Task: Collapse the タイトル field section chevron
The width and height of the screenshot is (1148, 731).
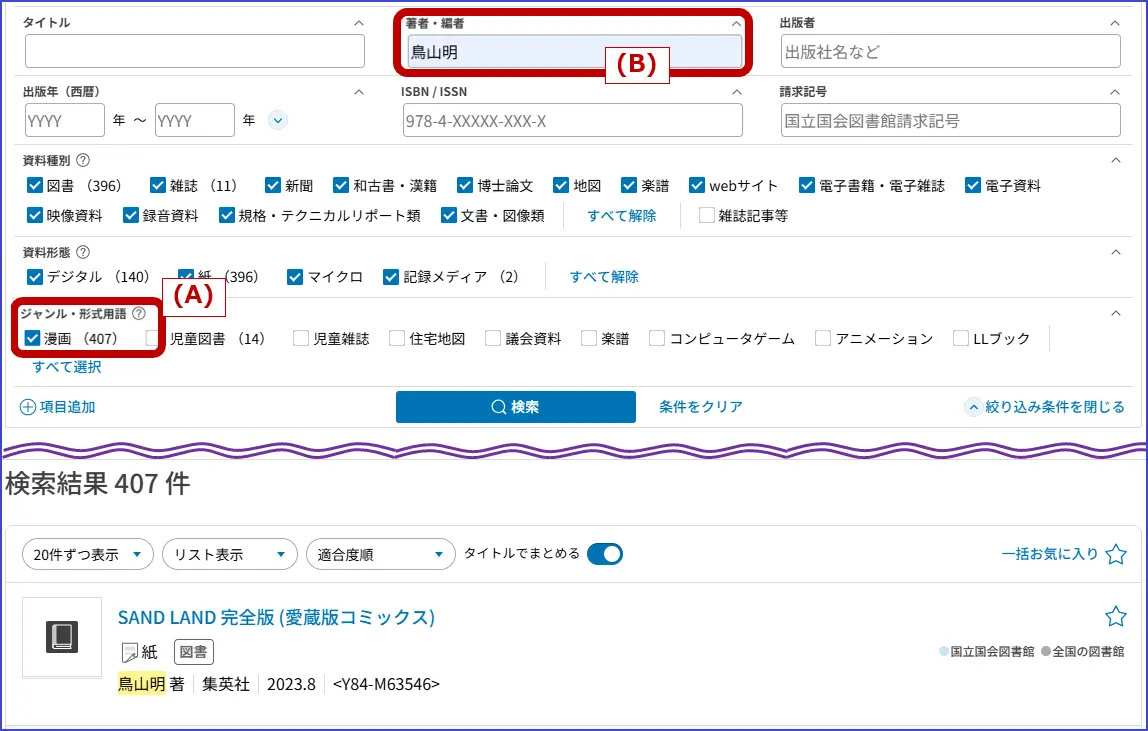Action: (x=359, y=23)
